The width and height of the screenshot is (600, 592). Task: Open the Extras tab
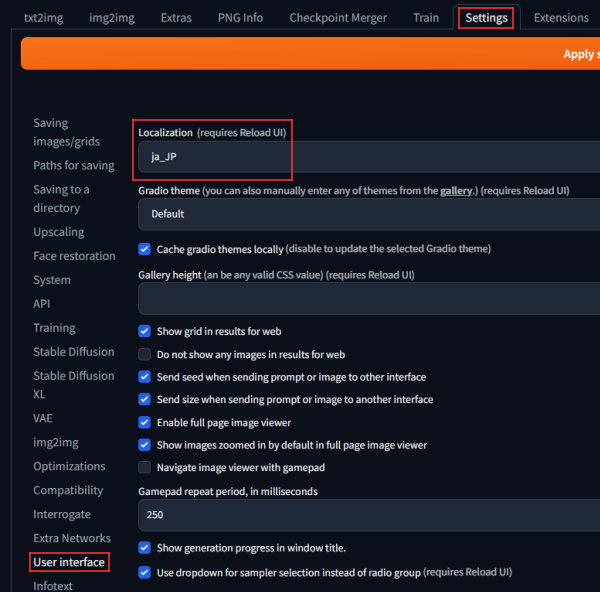click(x=176, y=18)
